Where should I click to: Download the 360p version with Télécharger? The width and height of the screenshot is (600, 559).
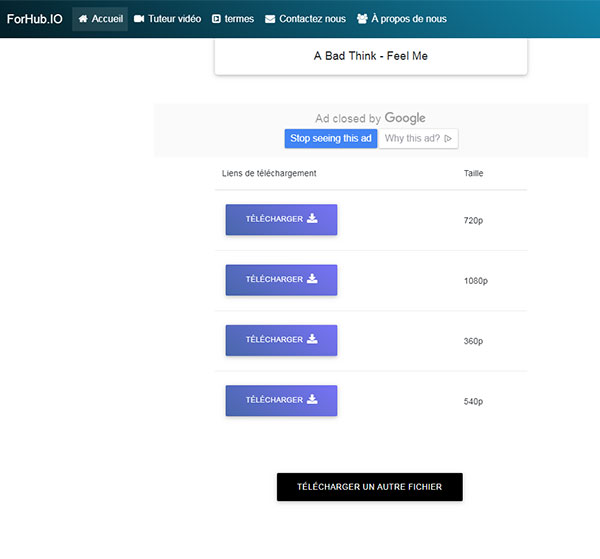click(x=281, y=340)
